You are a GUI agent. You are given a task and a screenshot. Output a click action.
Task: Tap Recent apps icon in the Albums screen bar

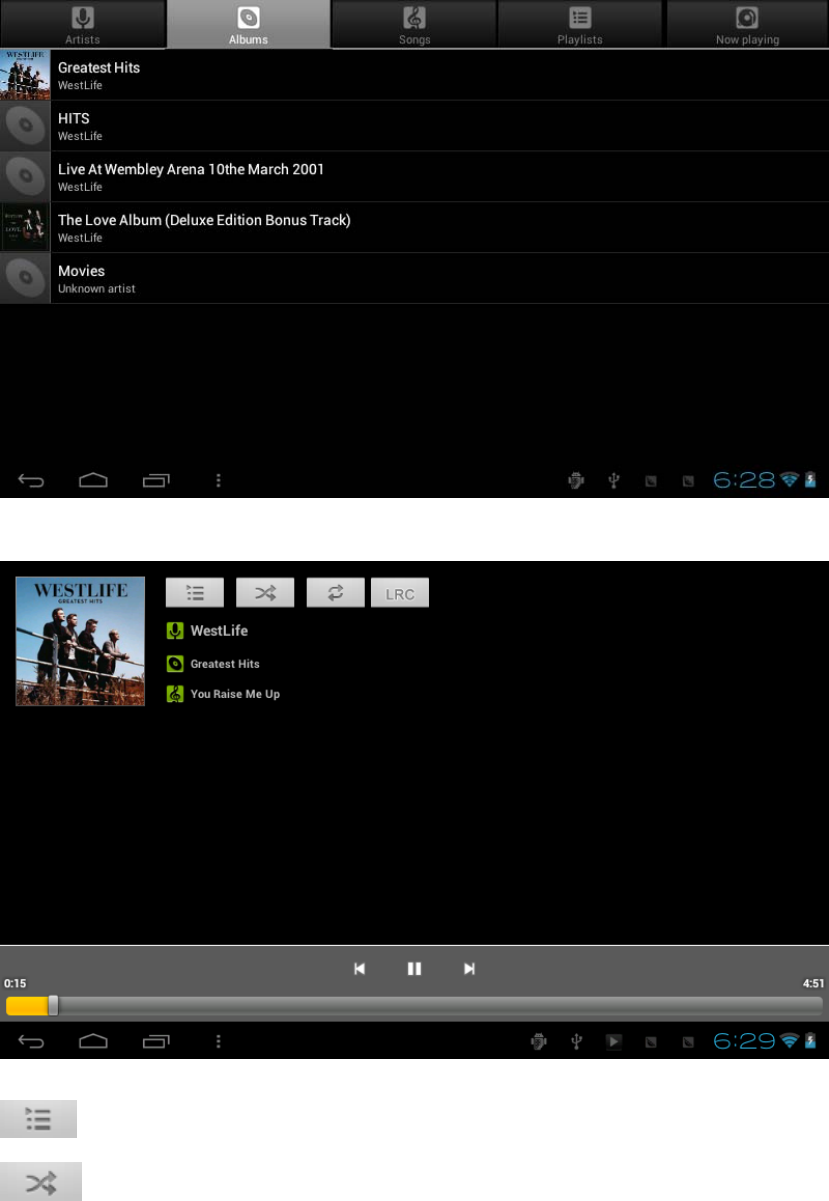(156, 481)
